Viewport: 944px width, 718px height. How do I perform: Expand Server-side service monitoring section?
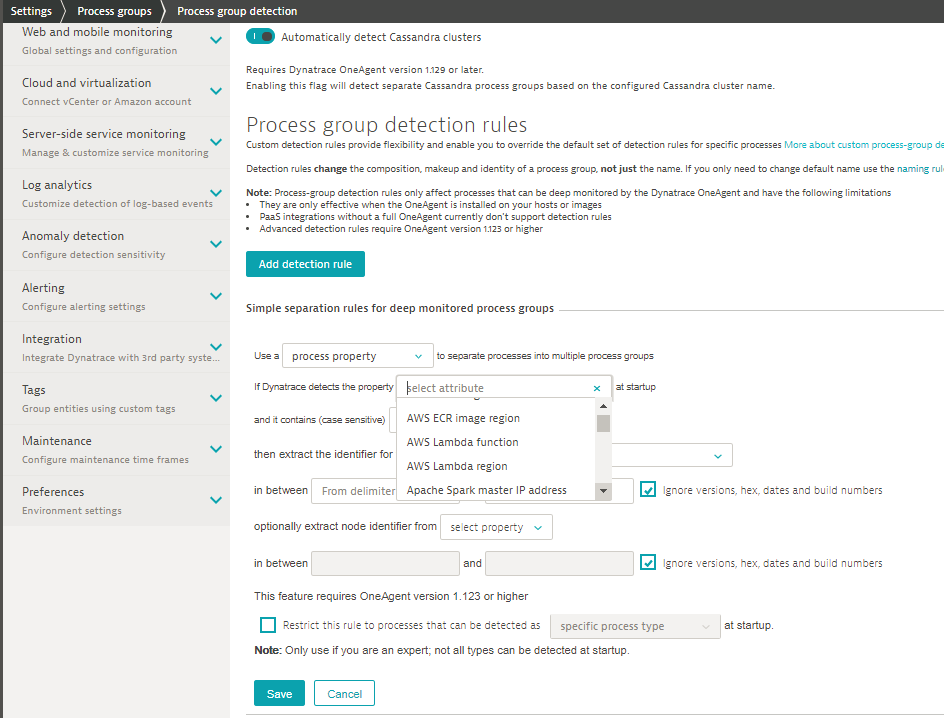click(x=216, y=143)
